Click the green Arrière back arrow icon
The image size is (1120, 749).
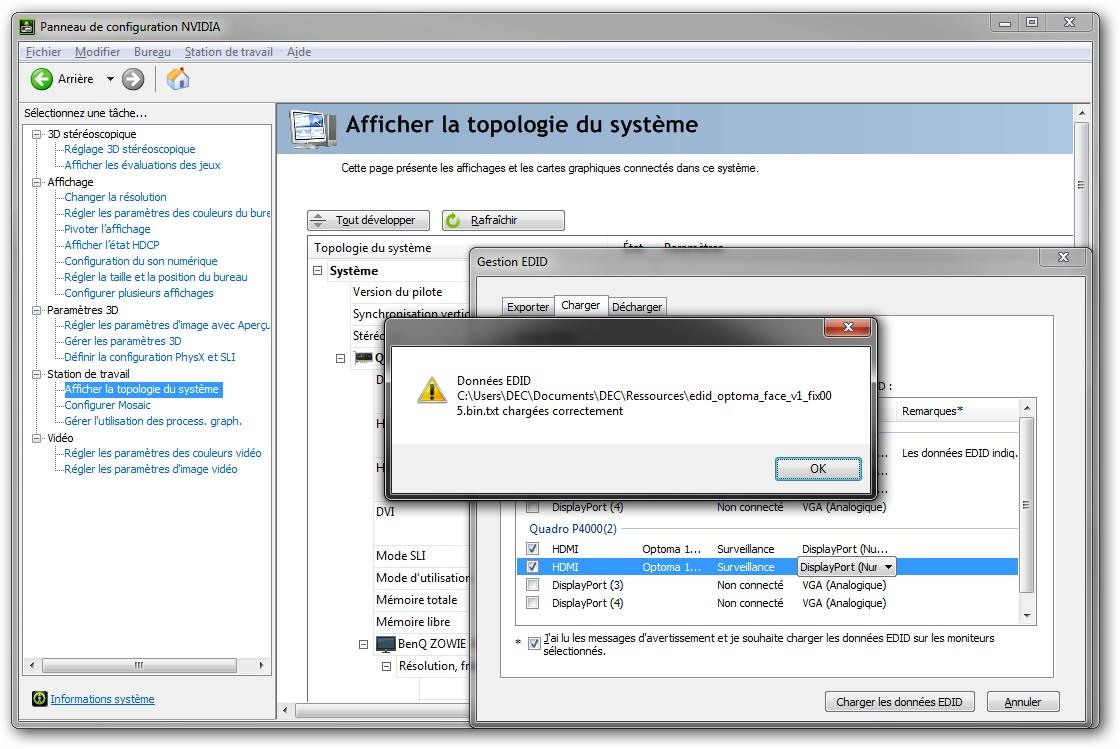42,79
